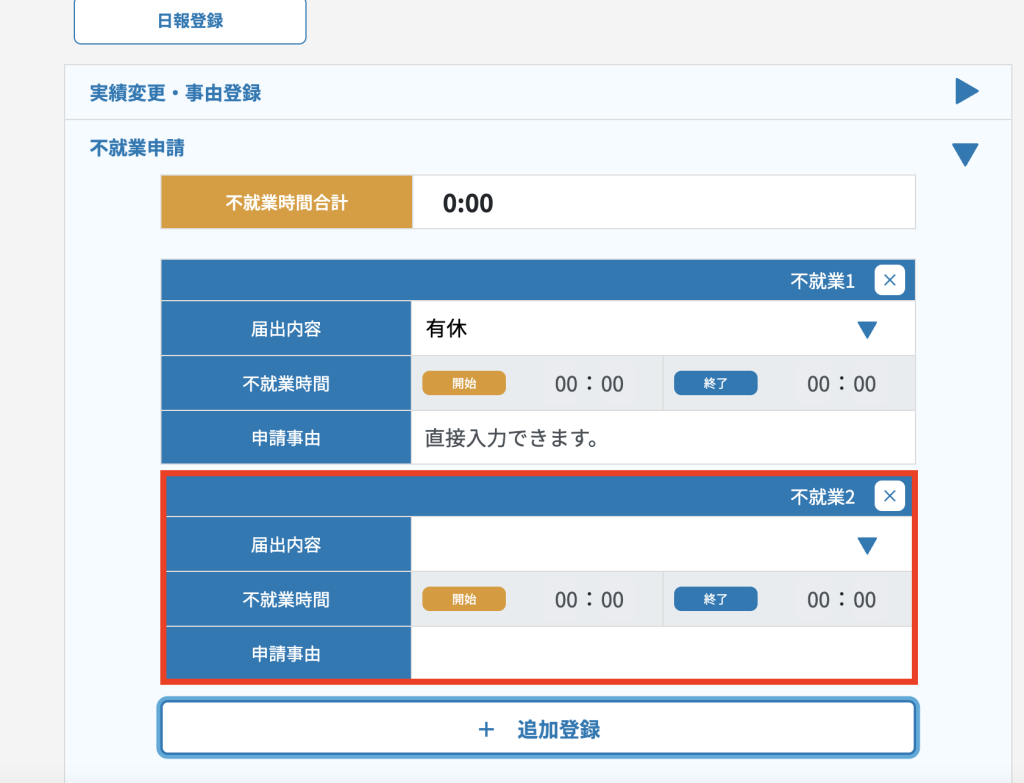Open the empty 届出内容 dropdown in 不就業2
This screenshot has height=783, width=1024.
[x=661, y=544]
